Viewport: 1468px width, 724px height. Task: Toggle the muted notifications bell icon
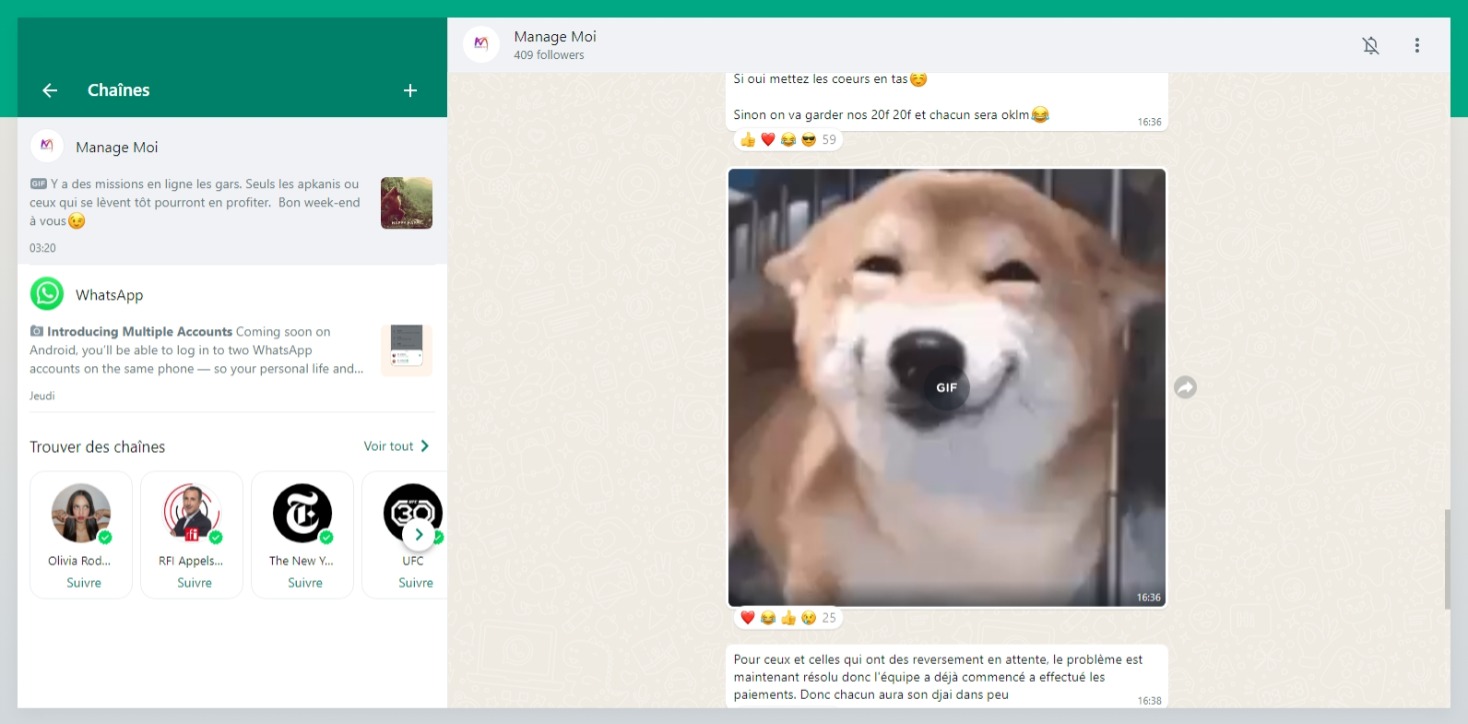pyautogui.click(x=1370, y=45)
